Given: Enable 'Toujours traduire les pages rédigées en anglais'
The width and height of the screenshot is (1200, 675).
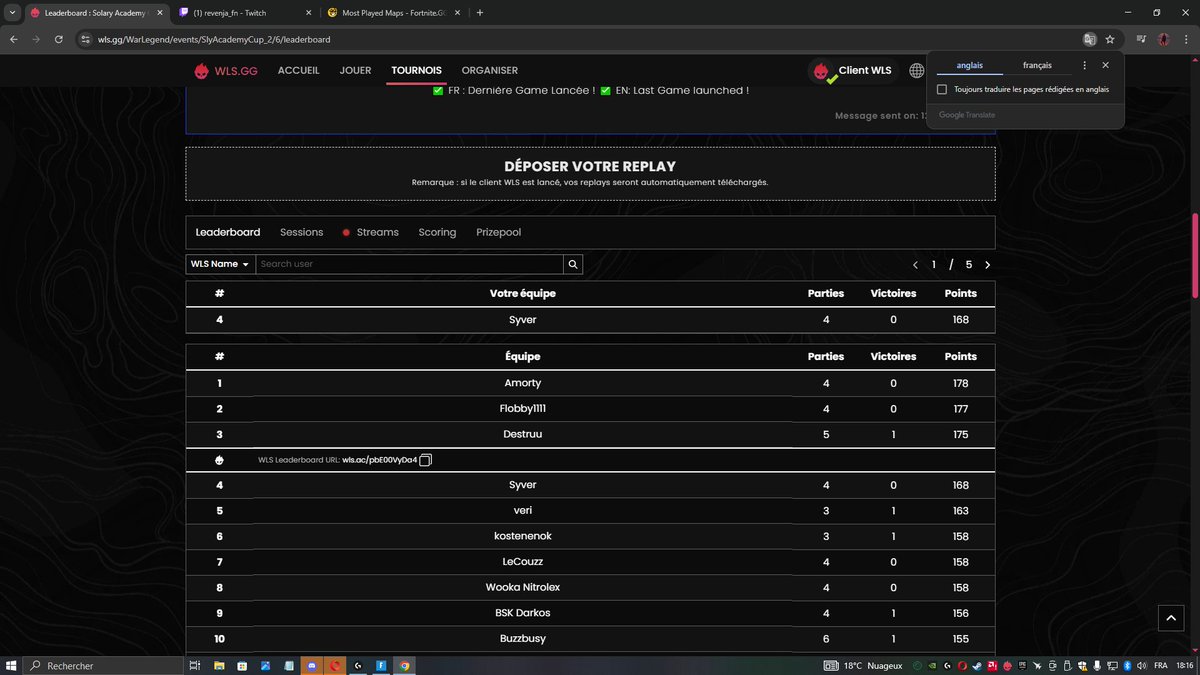Looking at the screenshot, I should [x=941, y=89].
